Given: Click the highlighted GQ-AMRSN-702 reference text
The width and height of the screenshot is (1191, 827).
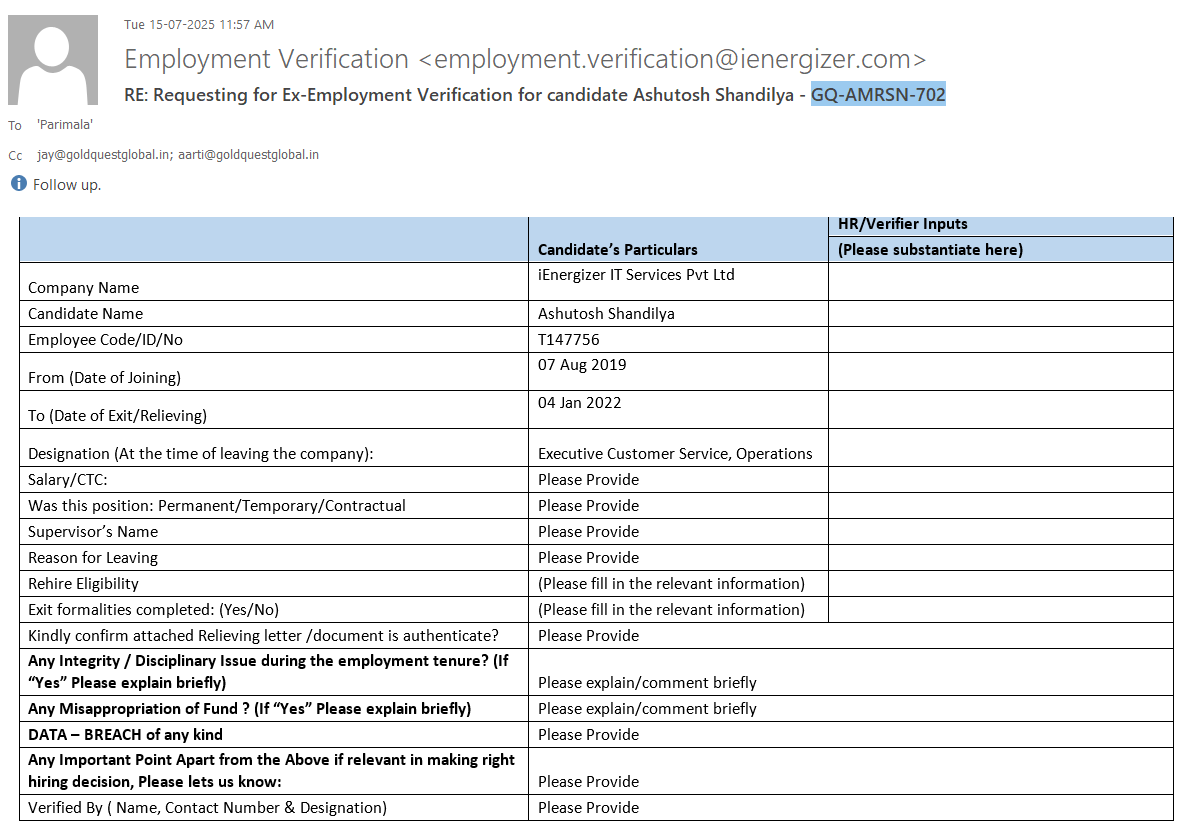Looking at the screenshot, I should coord(877,95).
